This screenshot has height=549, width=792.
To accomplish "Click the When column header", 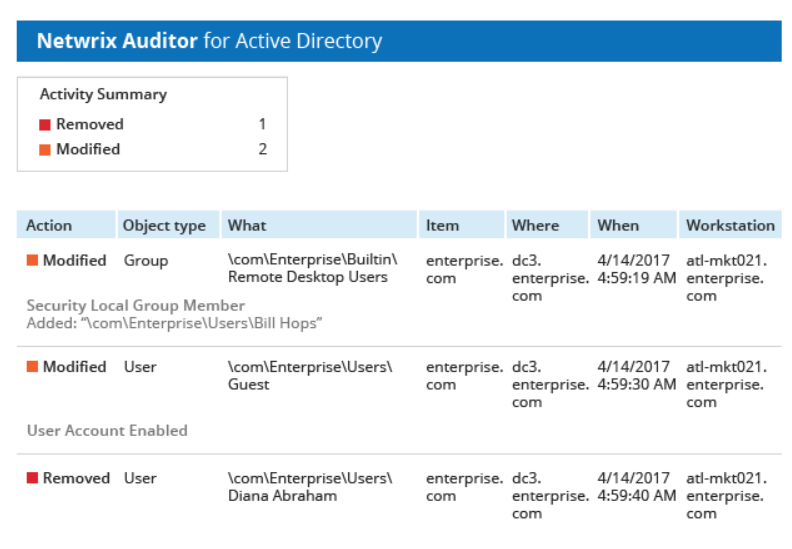I will (633, 225).
